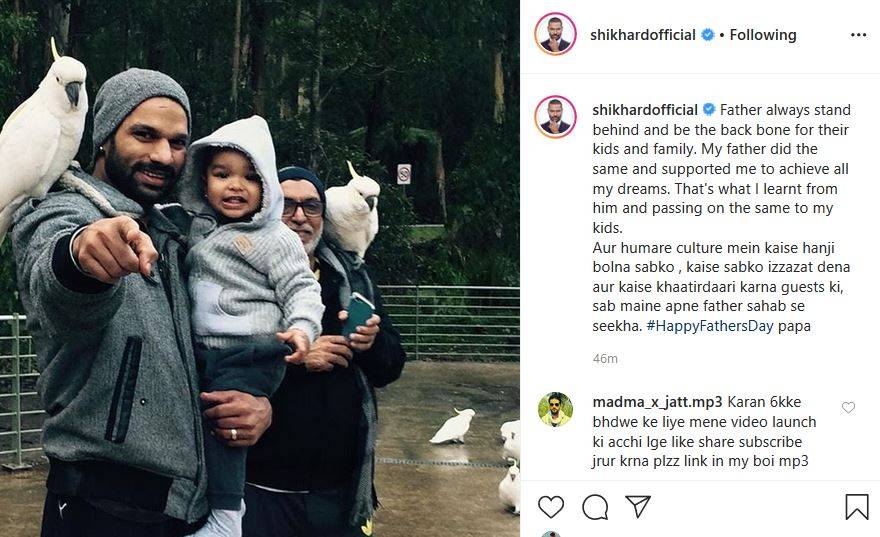Open the comment speech bubble icon
Viewport: 880px width, 537px height.
tap(595, 507)
